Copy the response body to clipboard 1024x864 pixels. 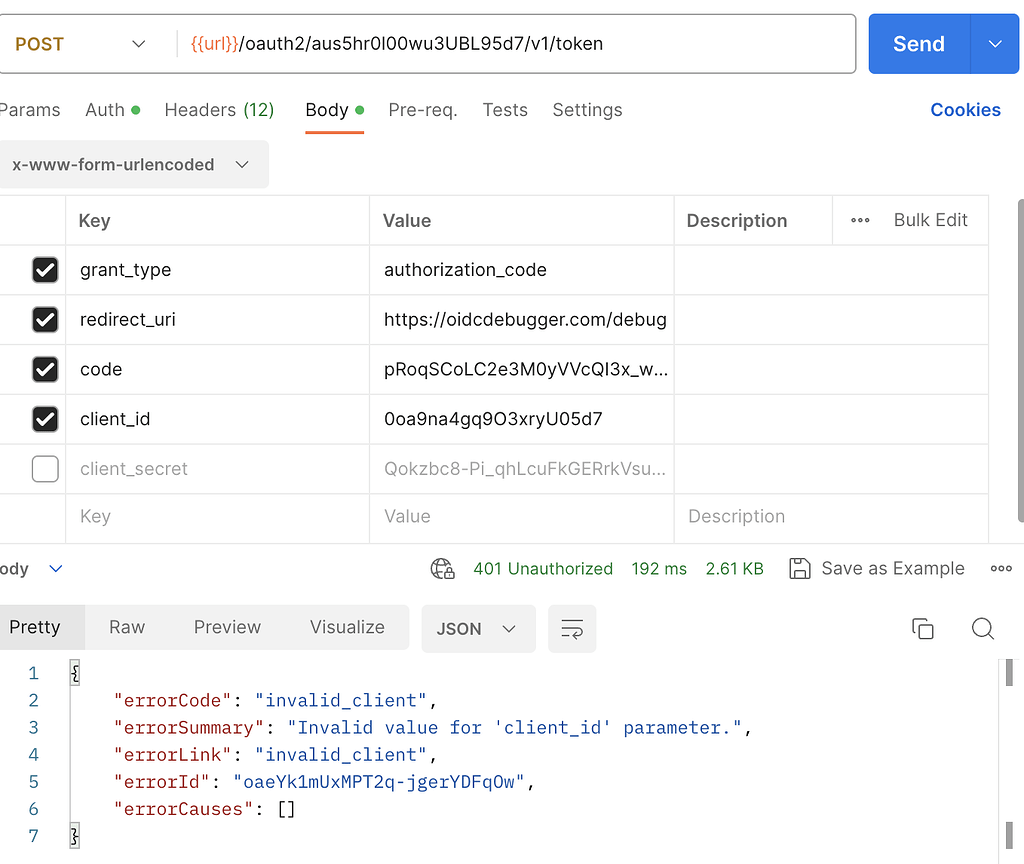(x=922, y=628)
